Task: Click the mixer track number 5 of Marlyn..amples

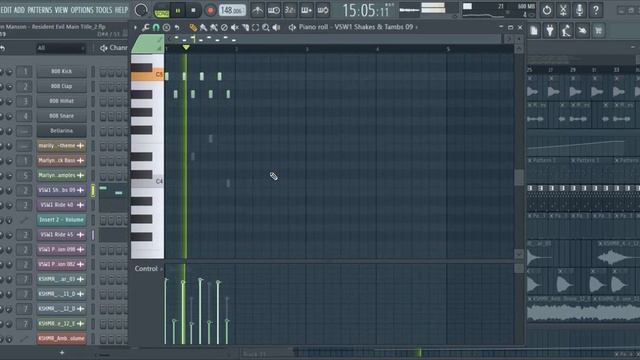Action: click(x=24, y=176)
